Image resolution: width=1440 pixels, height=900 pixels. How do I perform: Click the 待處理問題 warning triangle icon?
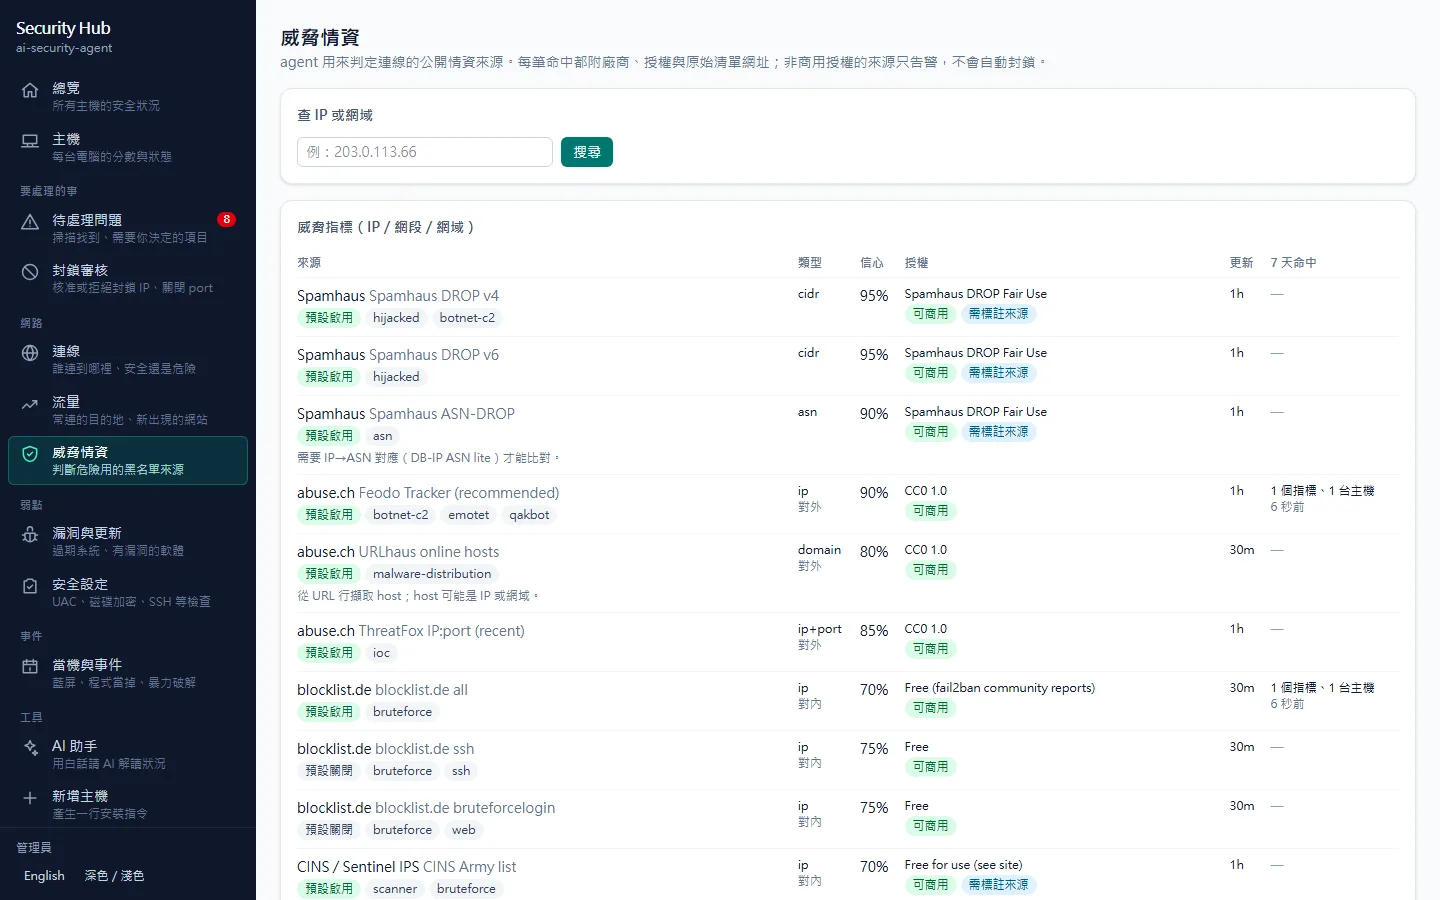pyautogui.click(x=30, y=222)
